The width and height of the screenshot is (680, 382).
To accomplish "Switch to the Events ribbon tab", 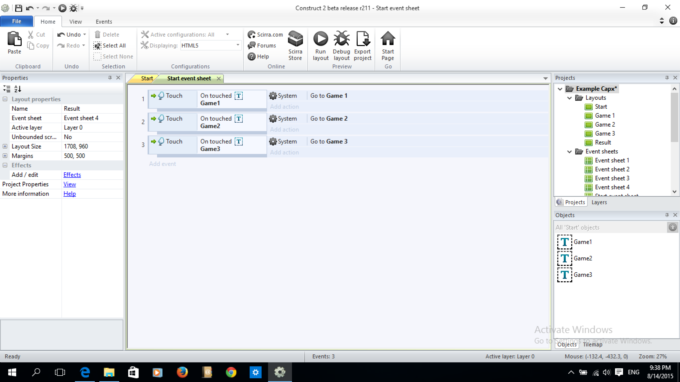I will pos(104,22).
